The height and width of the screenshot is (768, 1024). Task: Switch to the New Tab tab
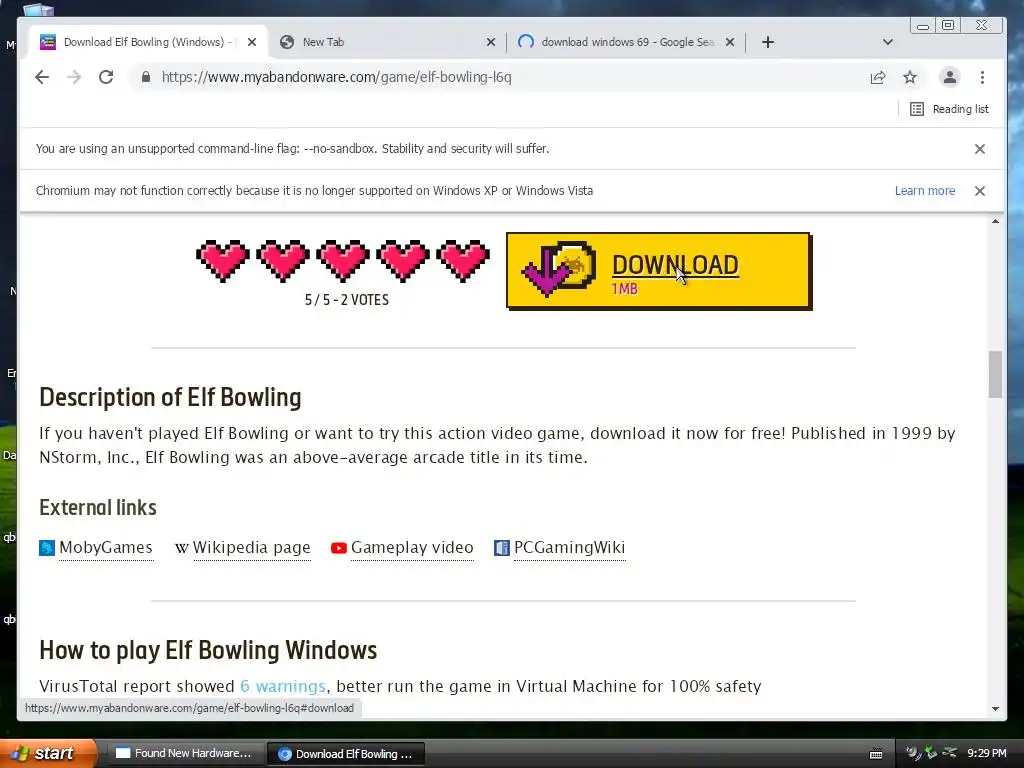click(388, 42)
